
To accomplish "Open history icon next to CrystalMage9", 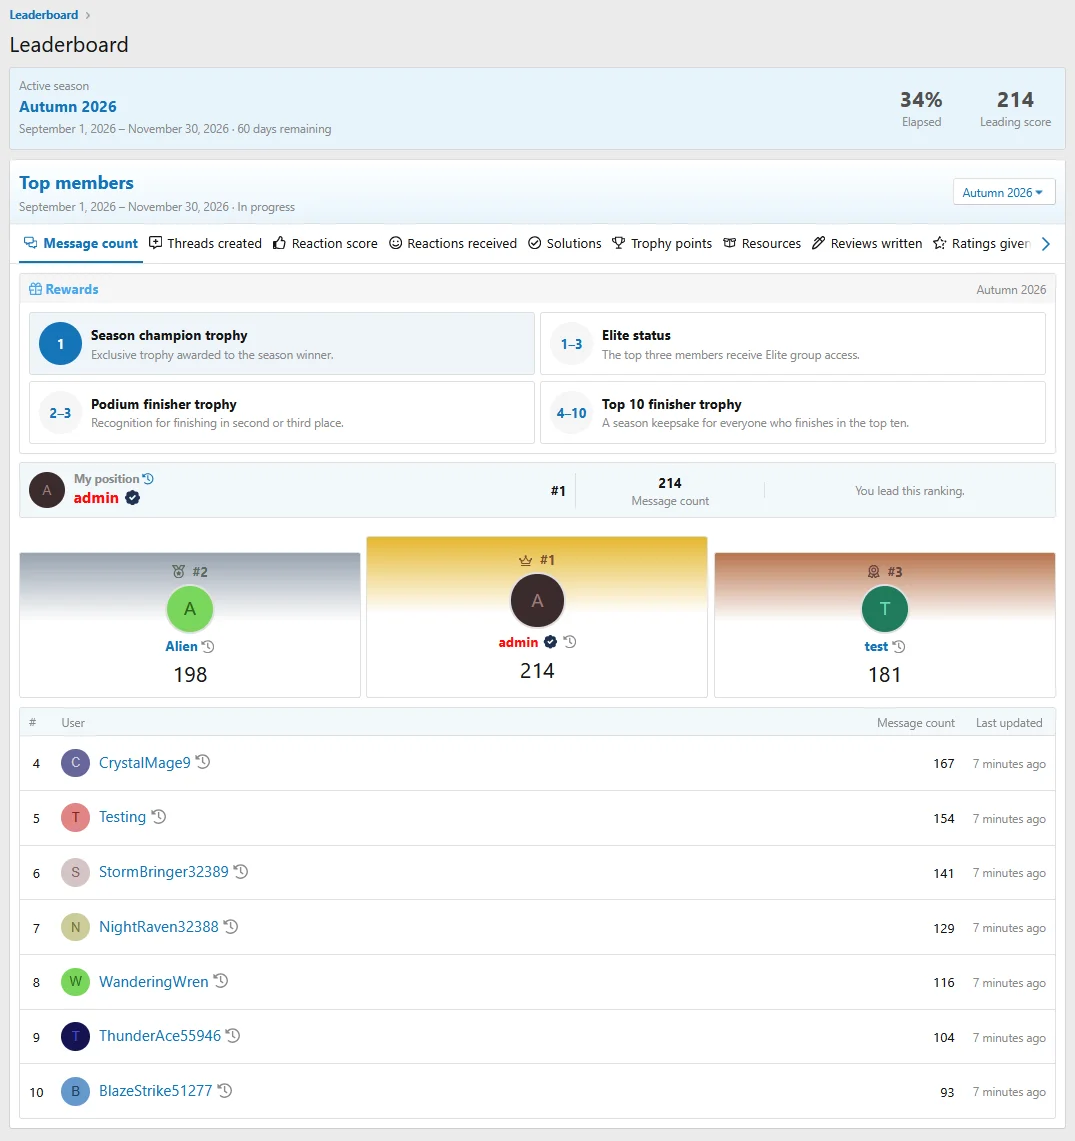I will click(203, 762).
